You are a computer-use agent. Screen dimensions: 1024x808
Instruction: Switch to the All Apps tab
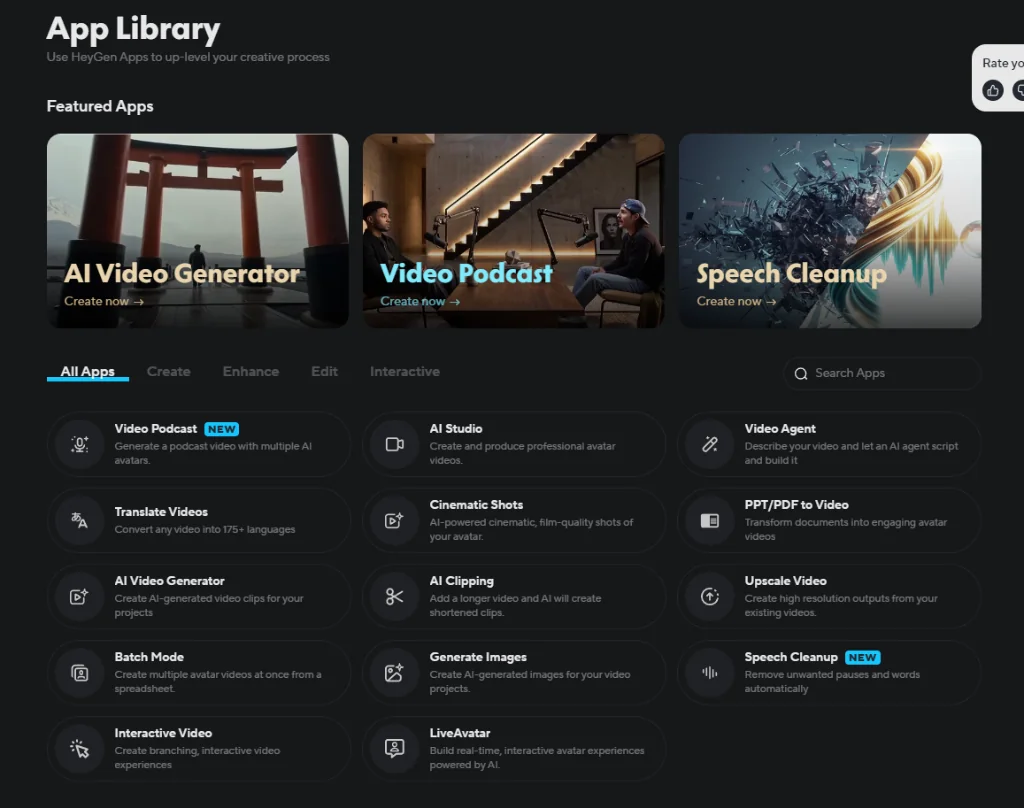click(x=88, y=371)
